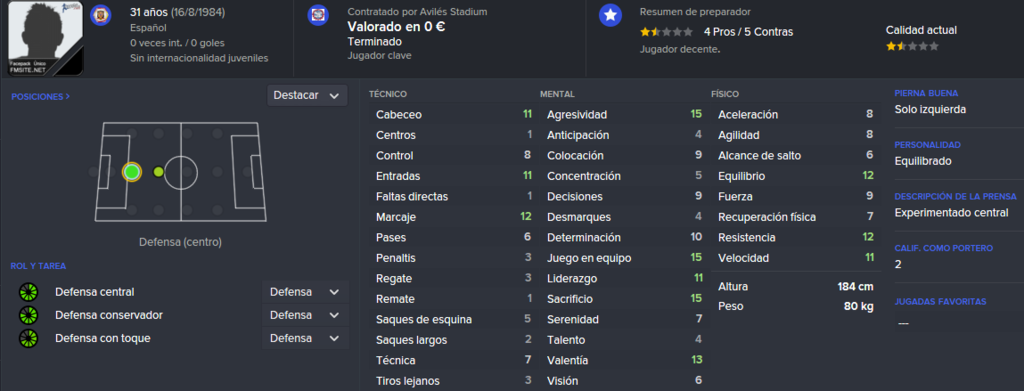The width and height of the screenshot is (1024, 391).
Task: Click the player face photo thumbnail
Action: click(46, 37)
